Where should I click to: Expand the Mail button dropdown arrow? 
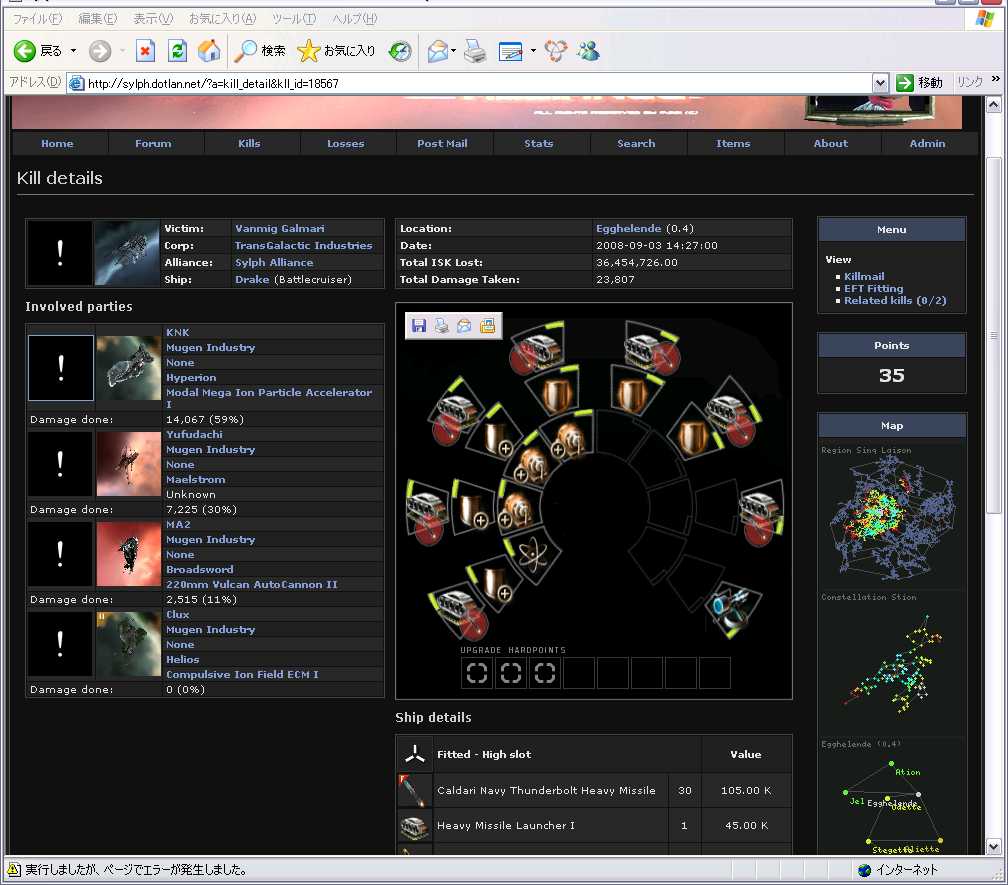(453, 51)
